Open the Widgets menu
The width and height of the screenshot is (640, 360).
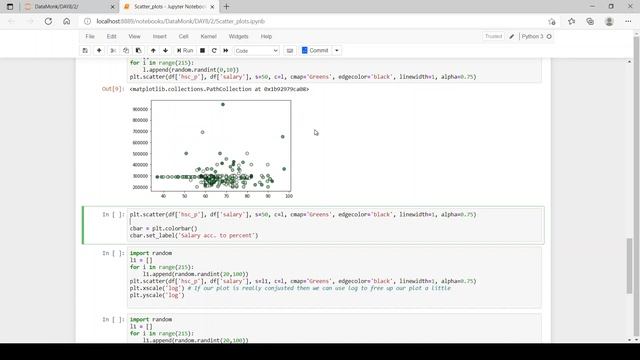[238, 36]
